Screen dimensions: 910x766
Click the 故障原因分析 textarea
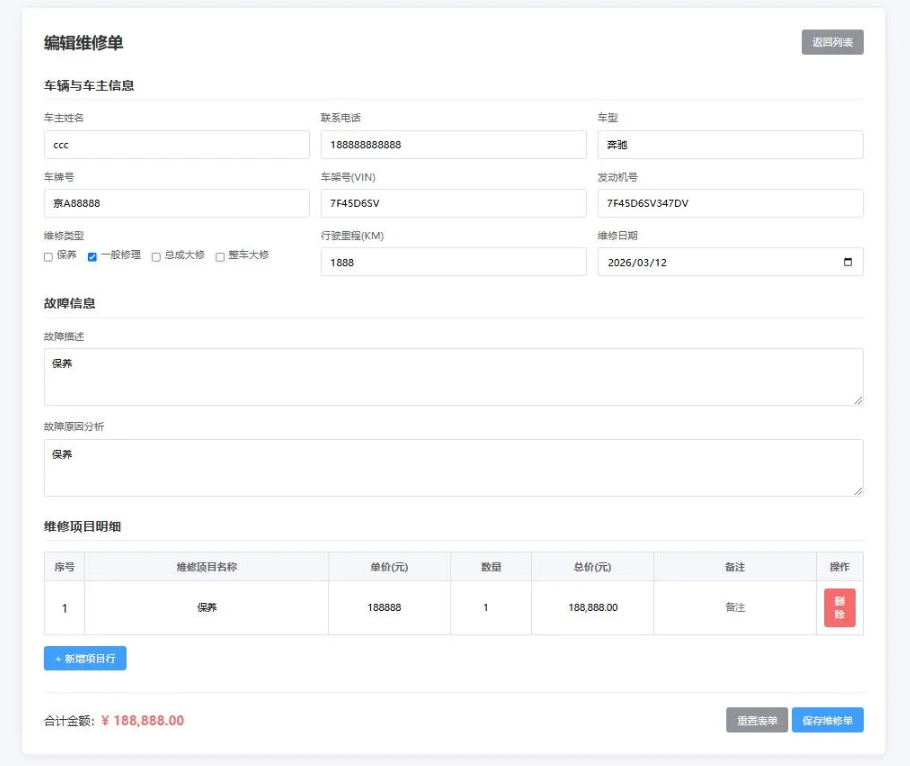[453, 468]
